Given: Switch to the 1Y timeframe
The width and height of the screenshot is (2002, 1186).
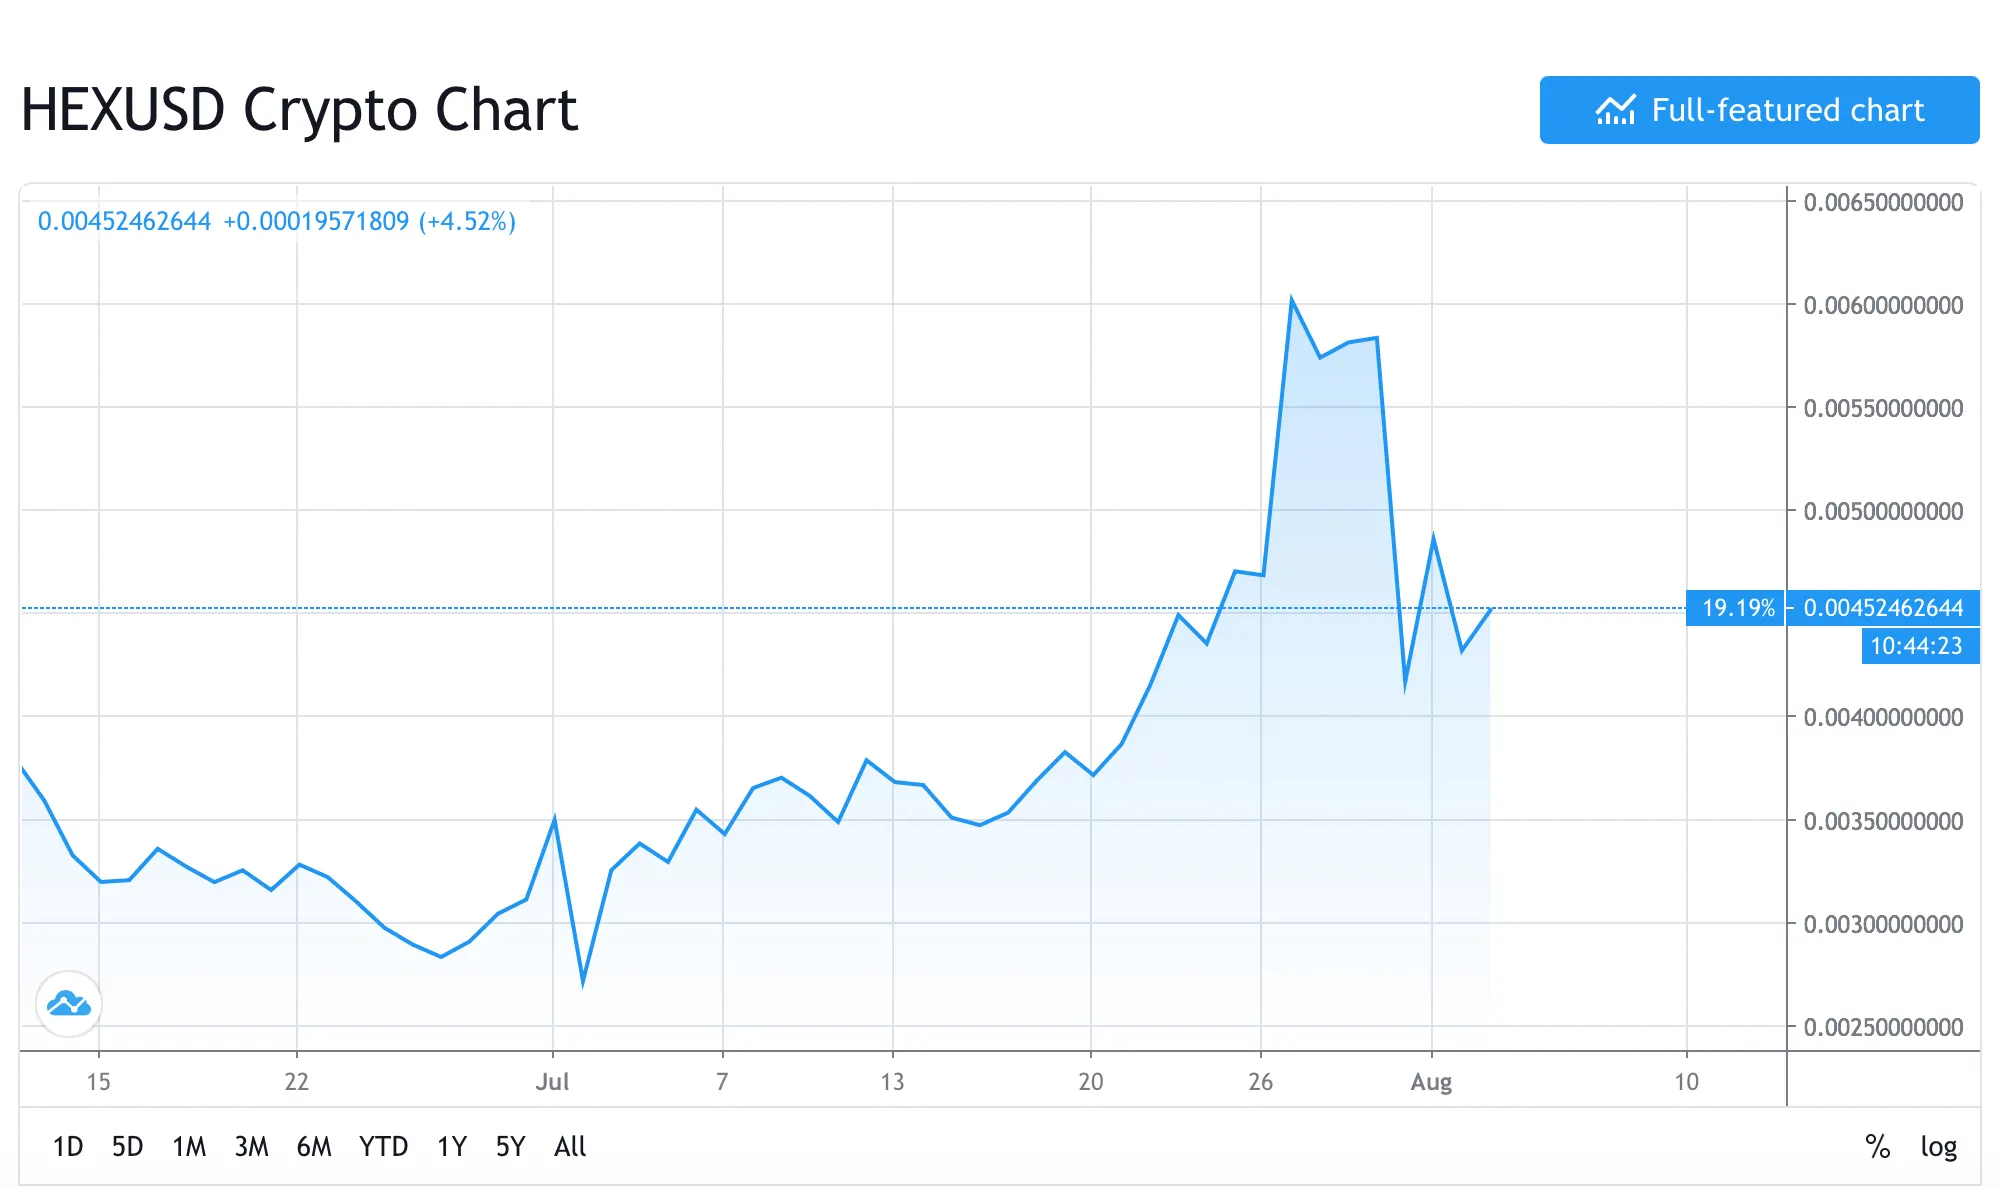Looking at the screenshot, I should point(450,1147).
